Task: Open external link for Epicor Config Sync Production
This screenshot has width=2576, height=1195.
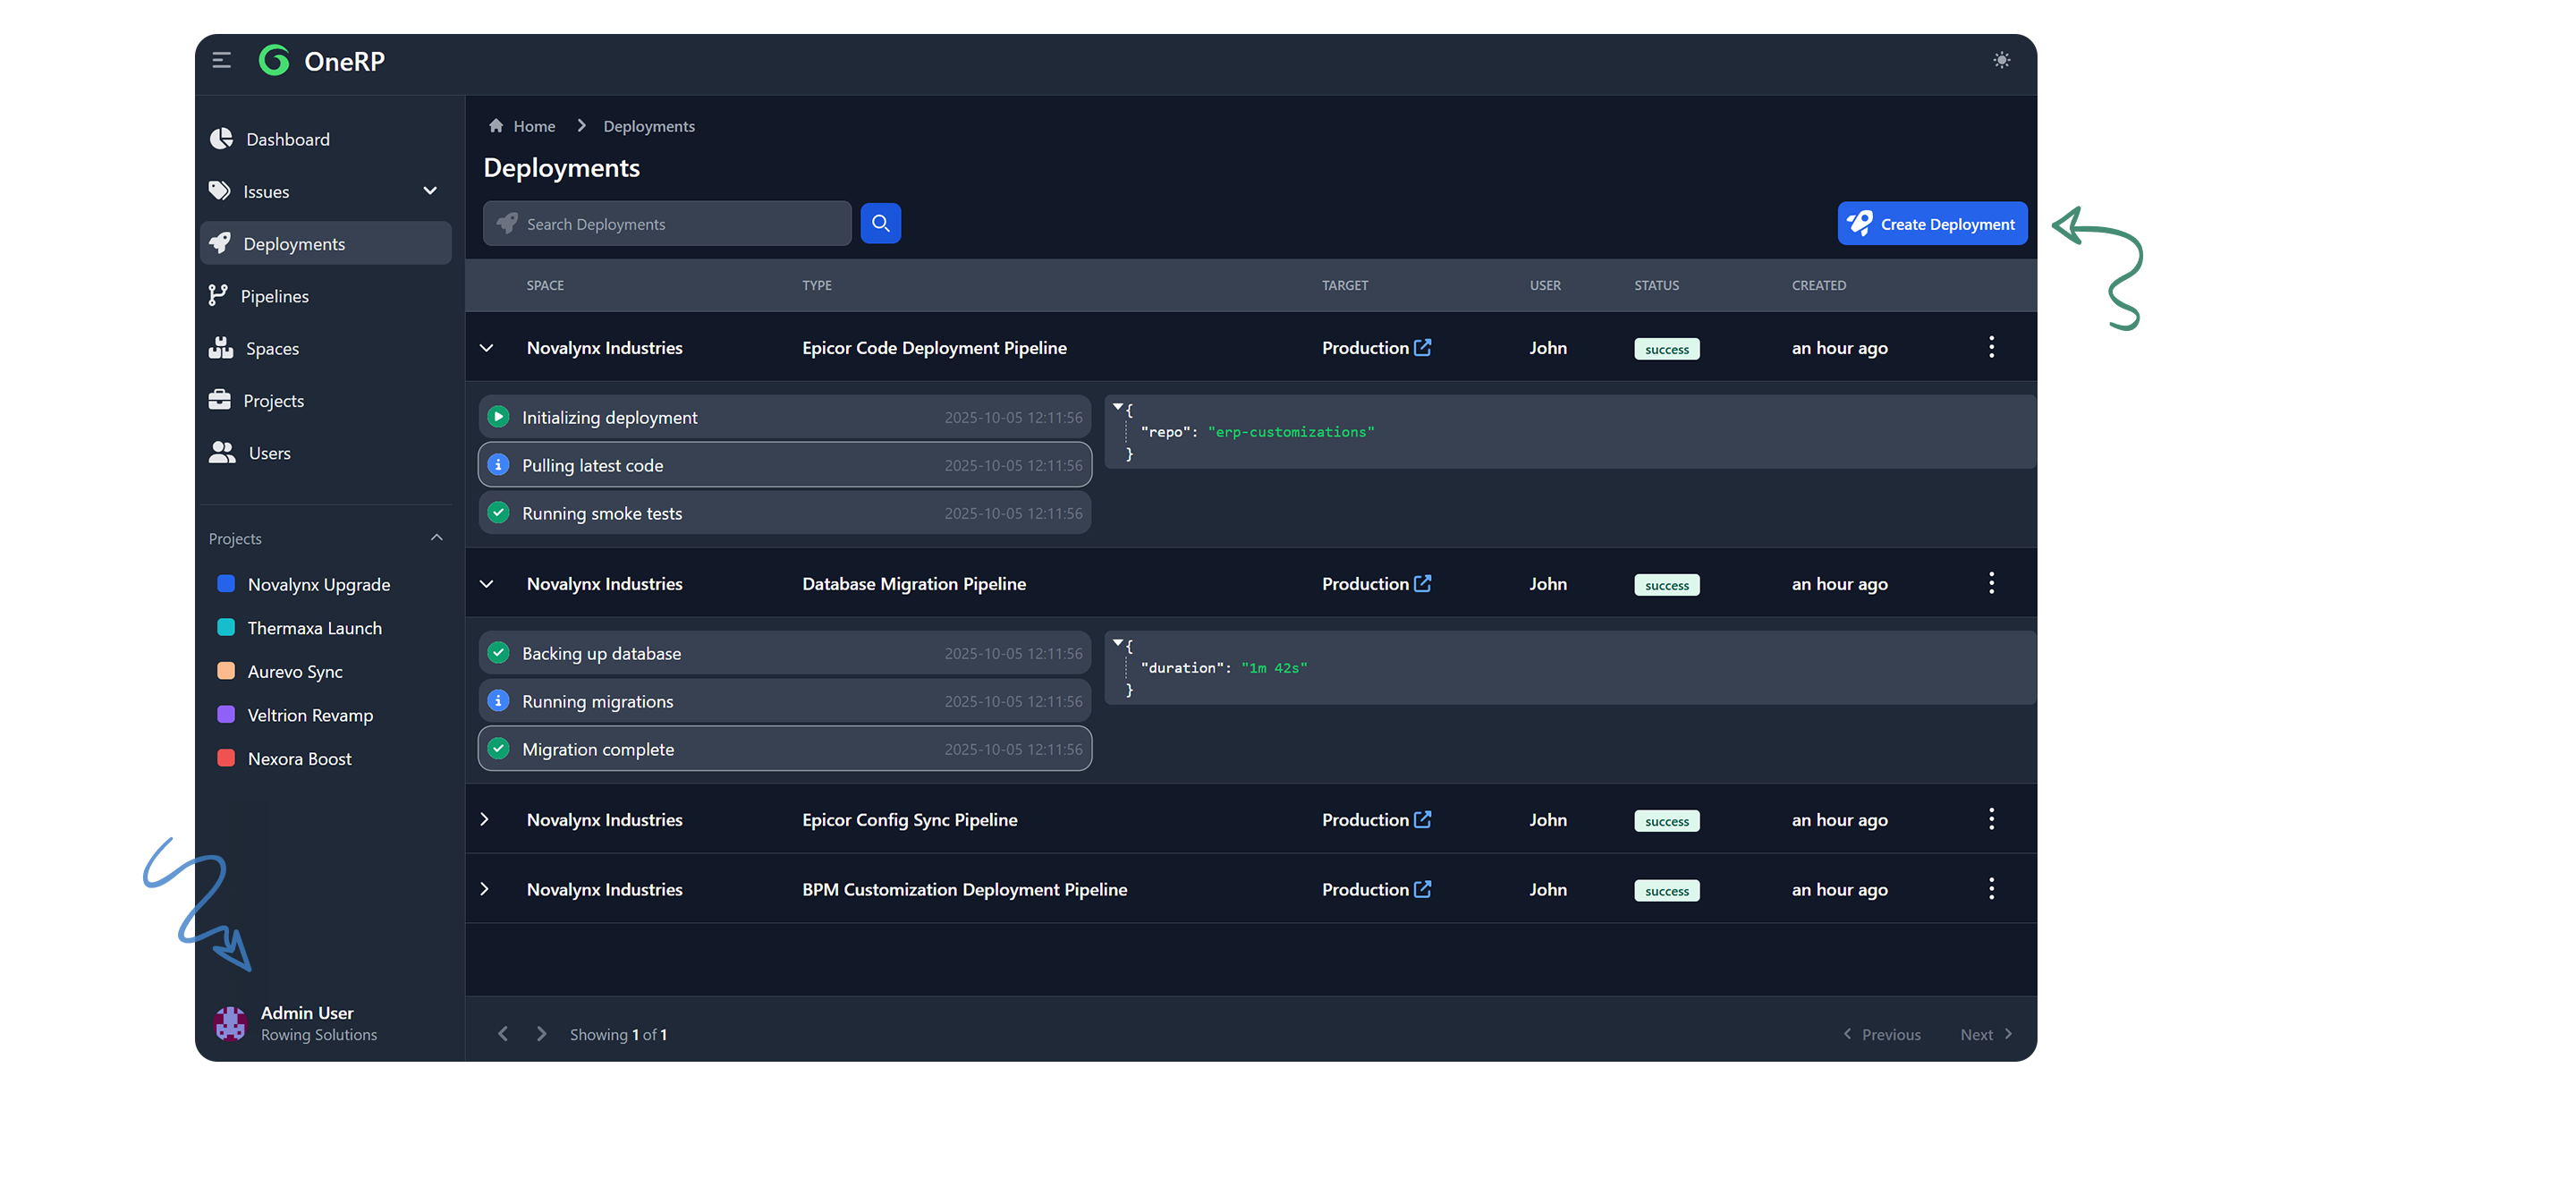Action: tap(1423, 819)
